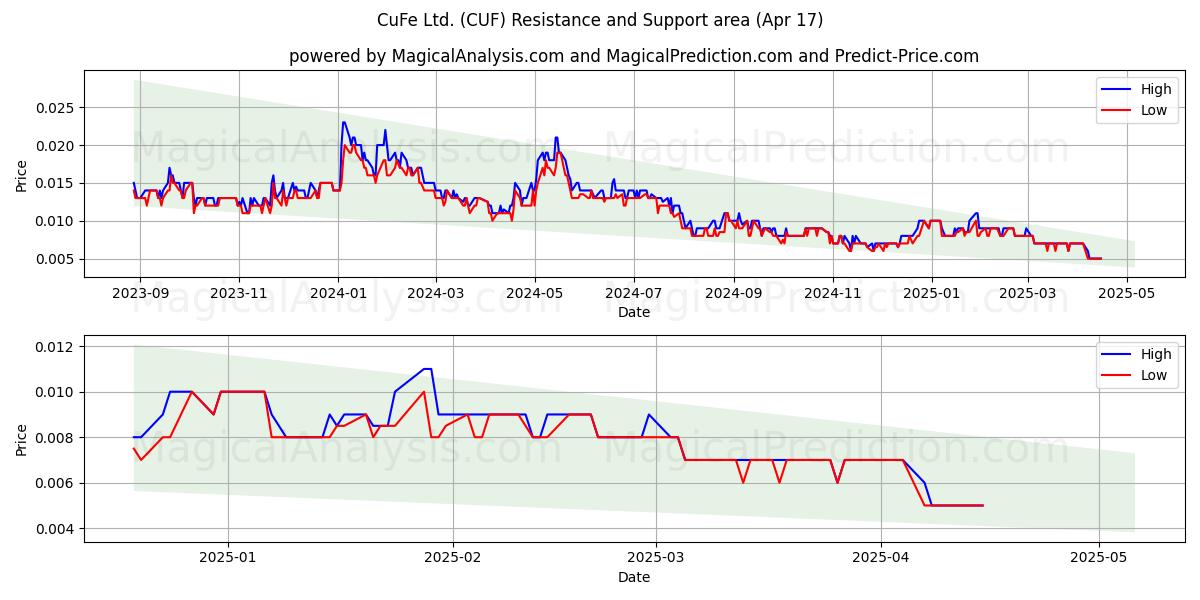Click the bottom chart y-axis value '0.004'

click(57, 529)
